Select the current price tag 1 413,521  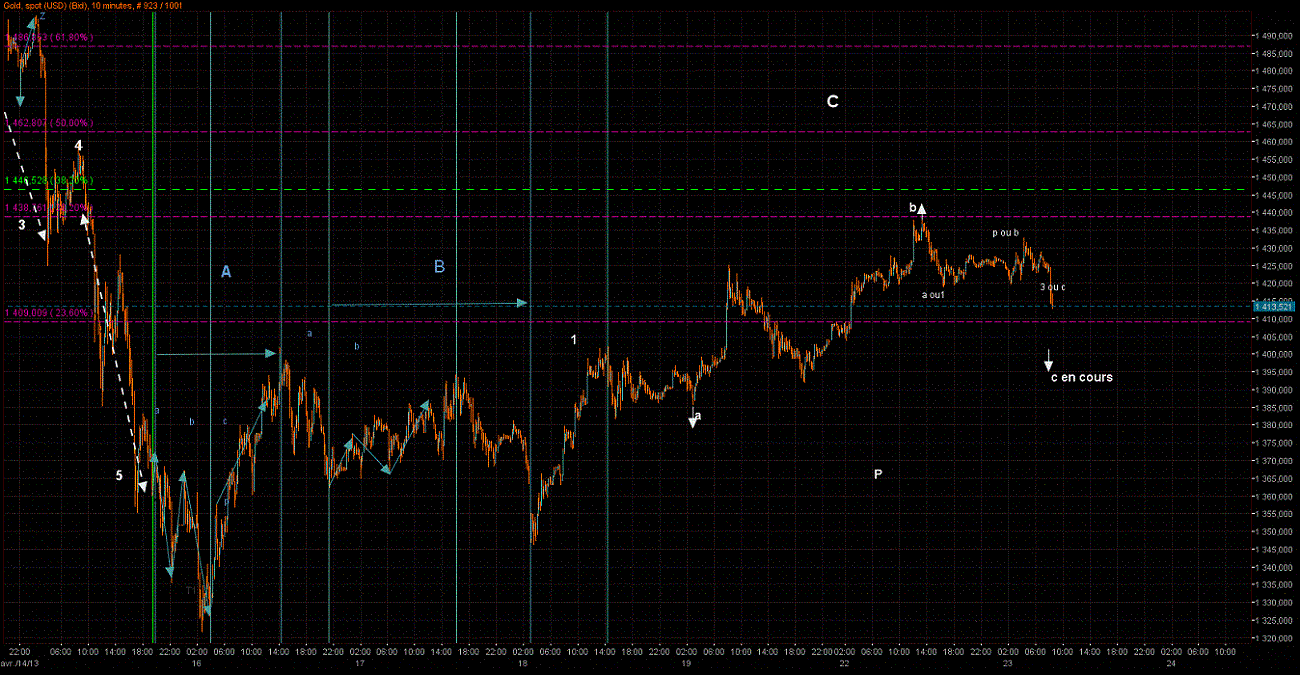click(1273, 306)
